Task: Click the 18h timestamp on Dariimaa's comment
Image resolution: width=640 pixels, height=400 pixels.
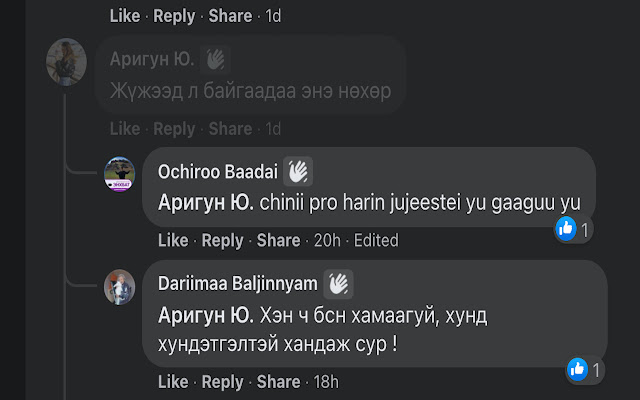Action: 325,382
